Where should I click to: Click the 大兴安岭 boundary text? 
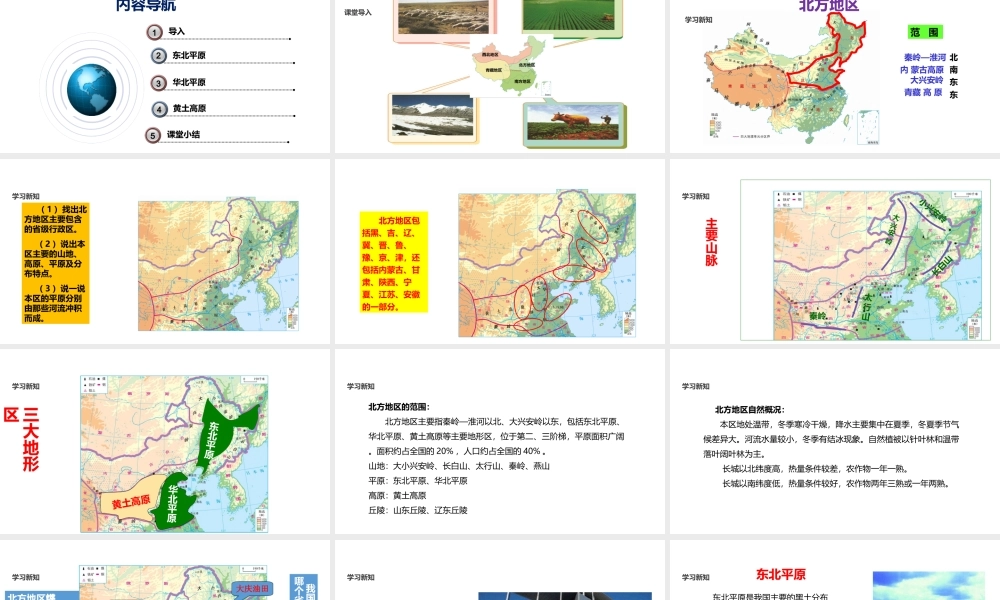click(927, 80)
